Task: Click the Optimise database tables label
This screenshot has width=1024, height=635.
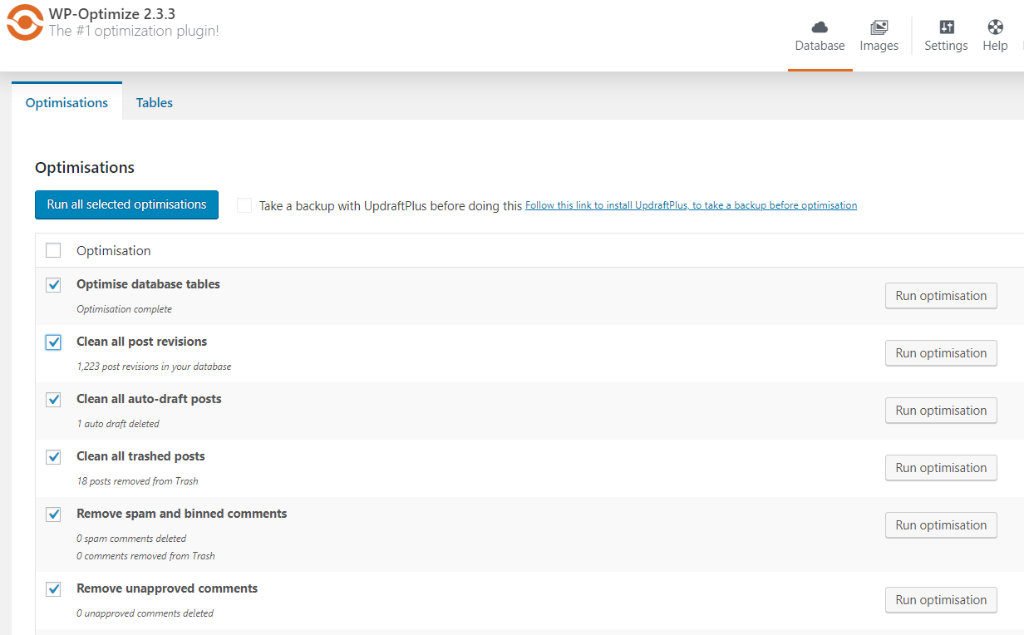Action: coord(148,284)
